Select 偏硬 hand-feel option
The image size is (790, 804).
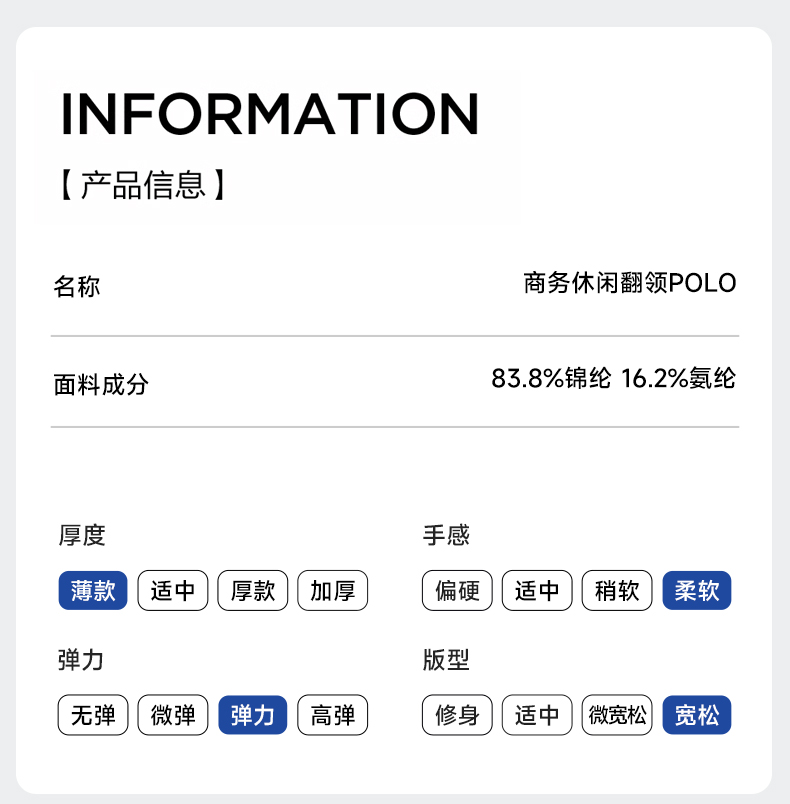(457, 591)
